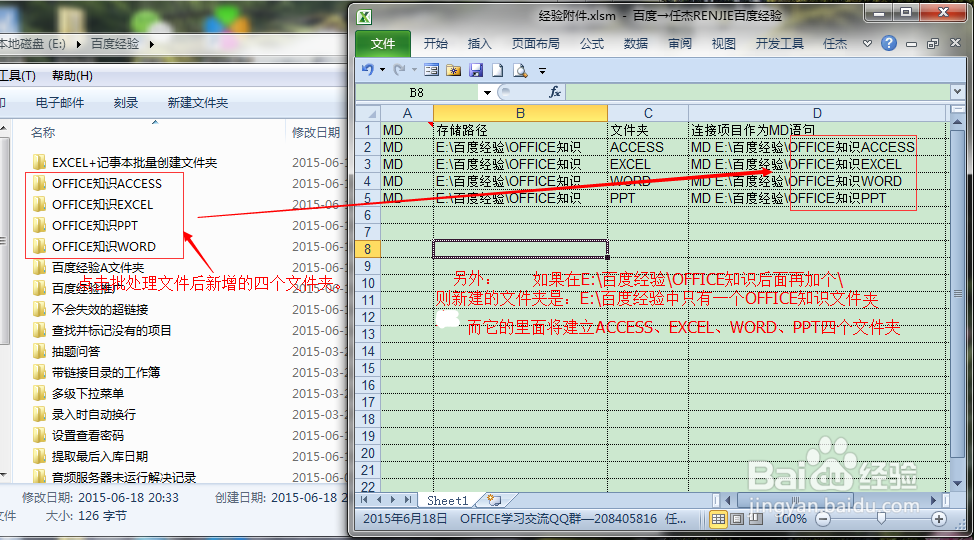Expand the formula bar with its chevron
This screenshot has width=974, height=540.
point(957,92)
